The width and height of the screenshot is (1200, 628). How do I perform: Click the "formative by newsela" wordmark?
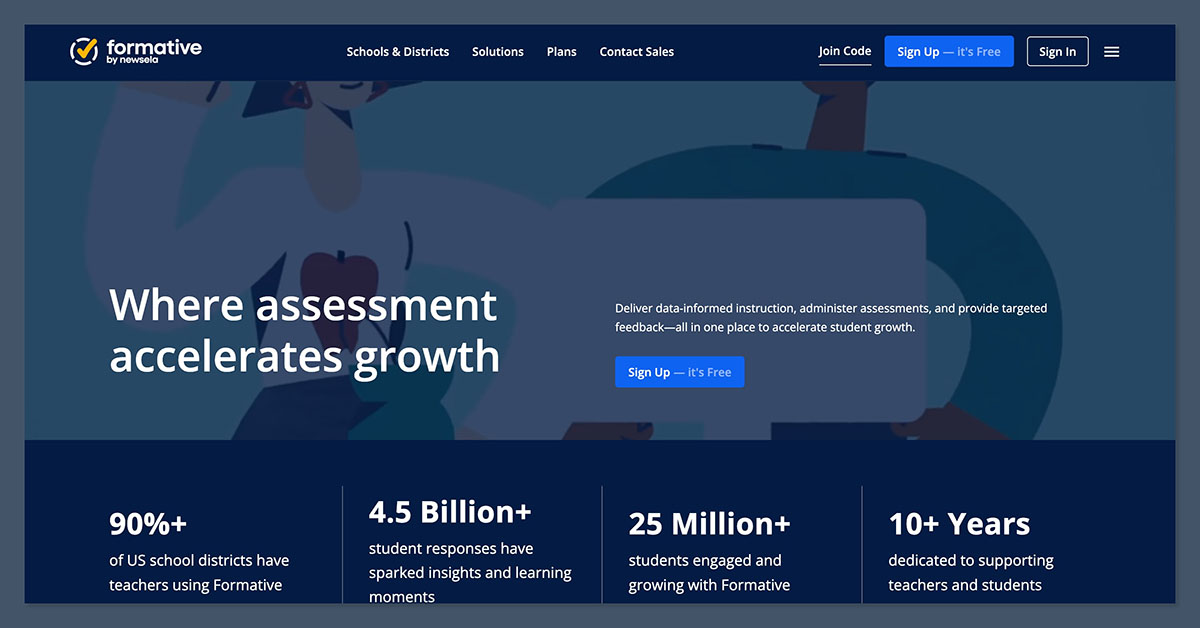(152, 51)
